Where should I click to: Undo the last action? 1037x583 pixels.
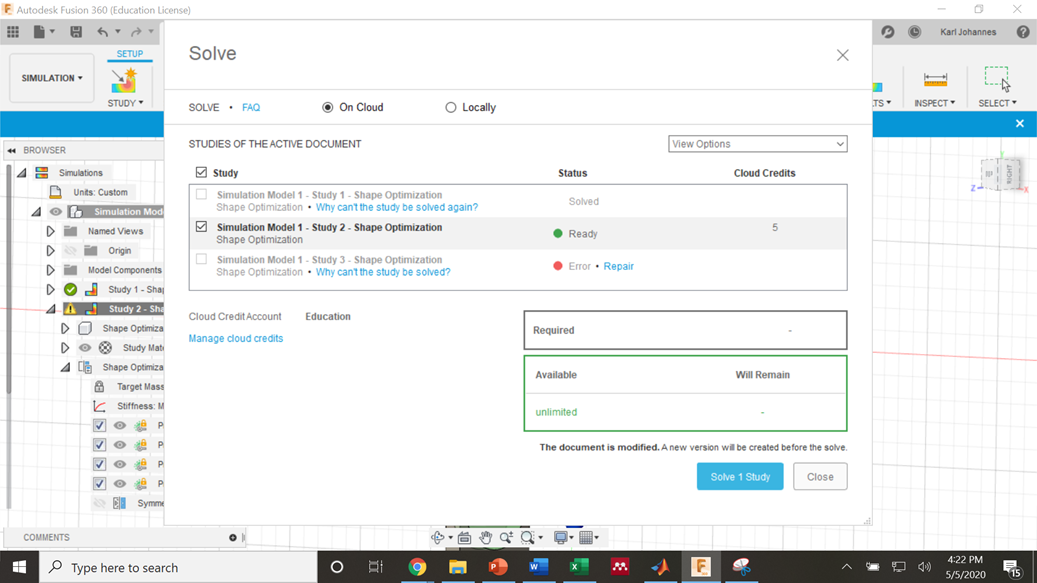(103, 32)
